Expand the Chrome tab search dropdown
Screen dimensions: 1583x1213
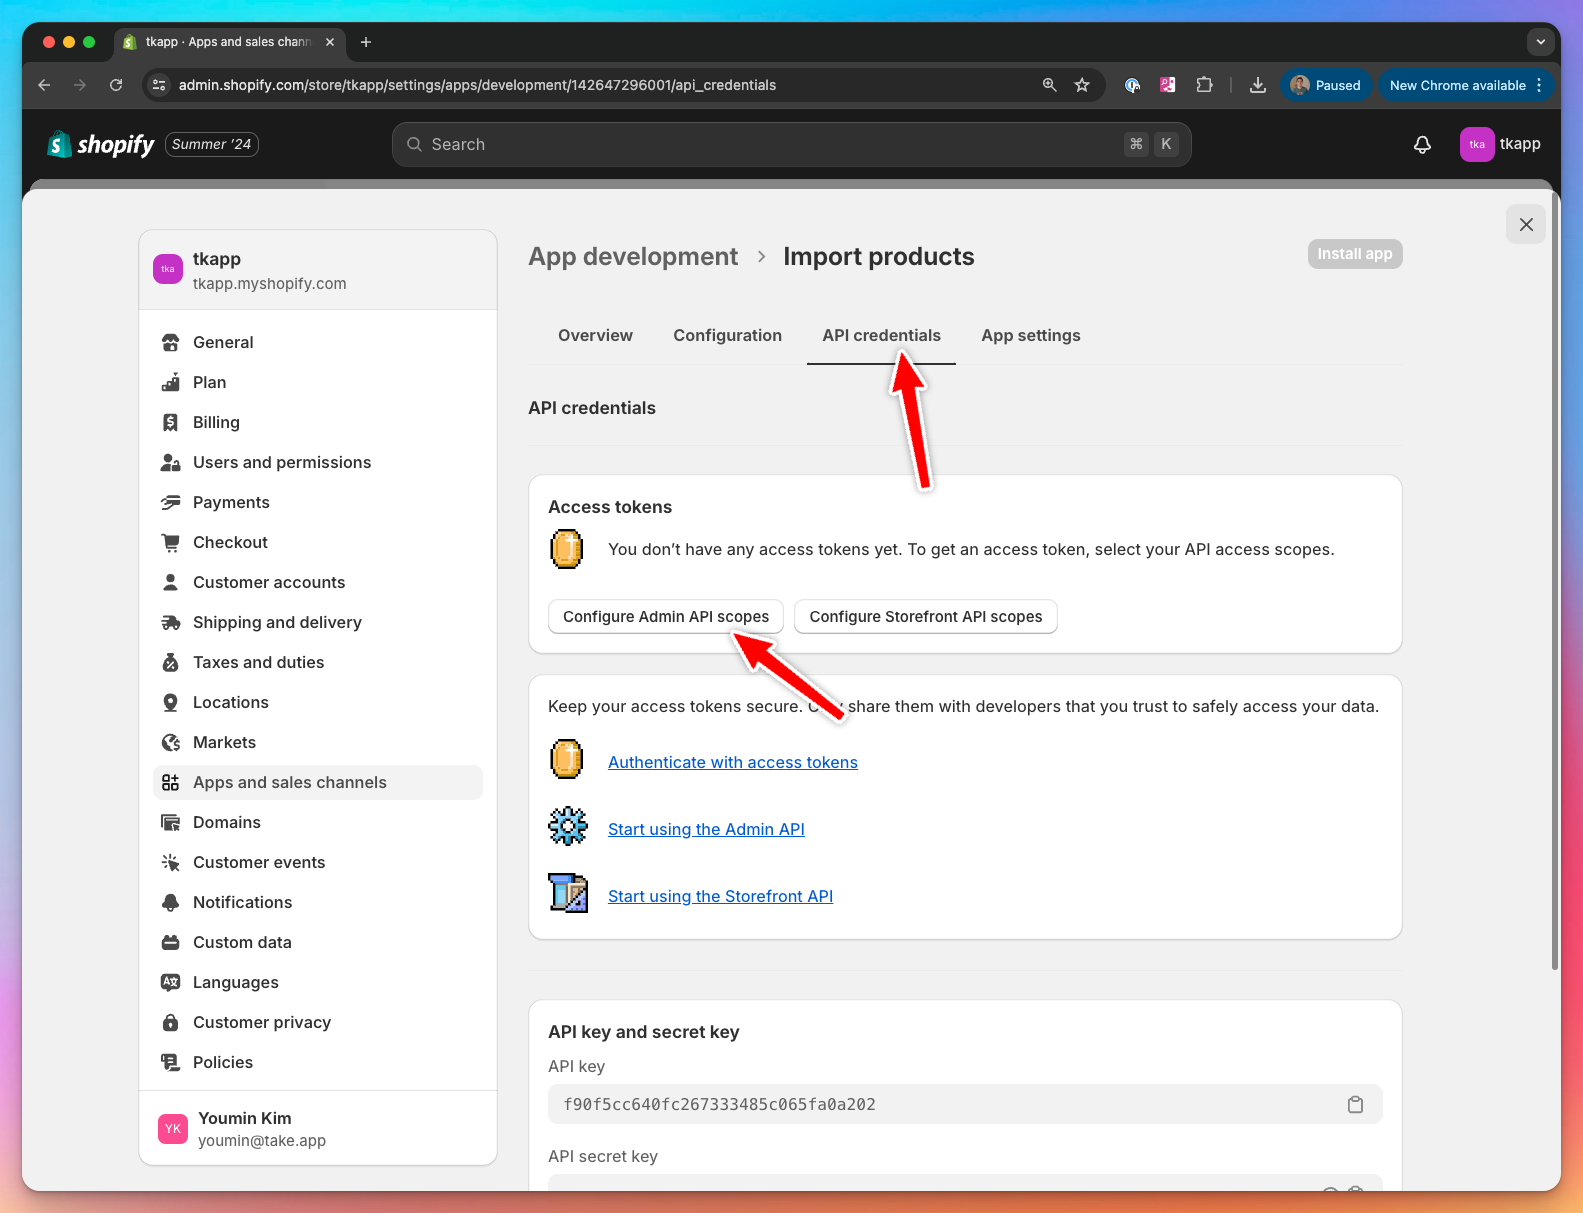[x=1540, y=42]
